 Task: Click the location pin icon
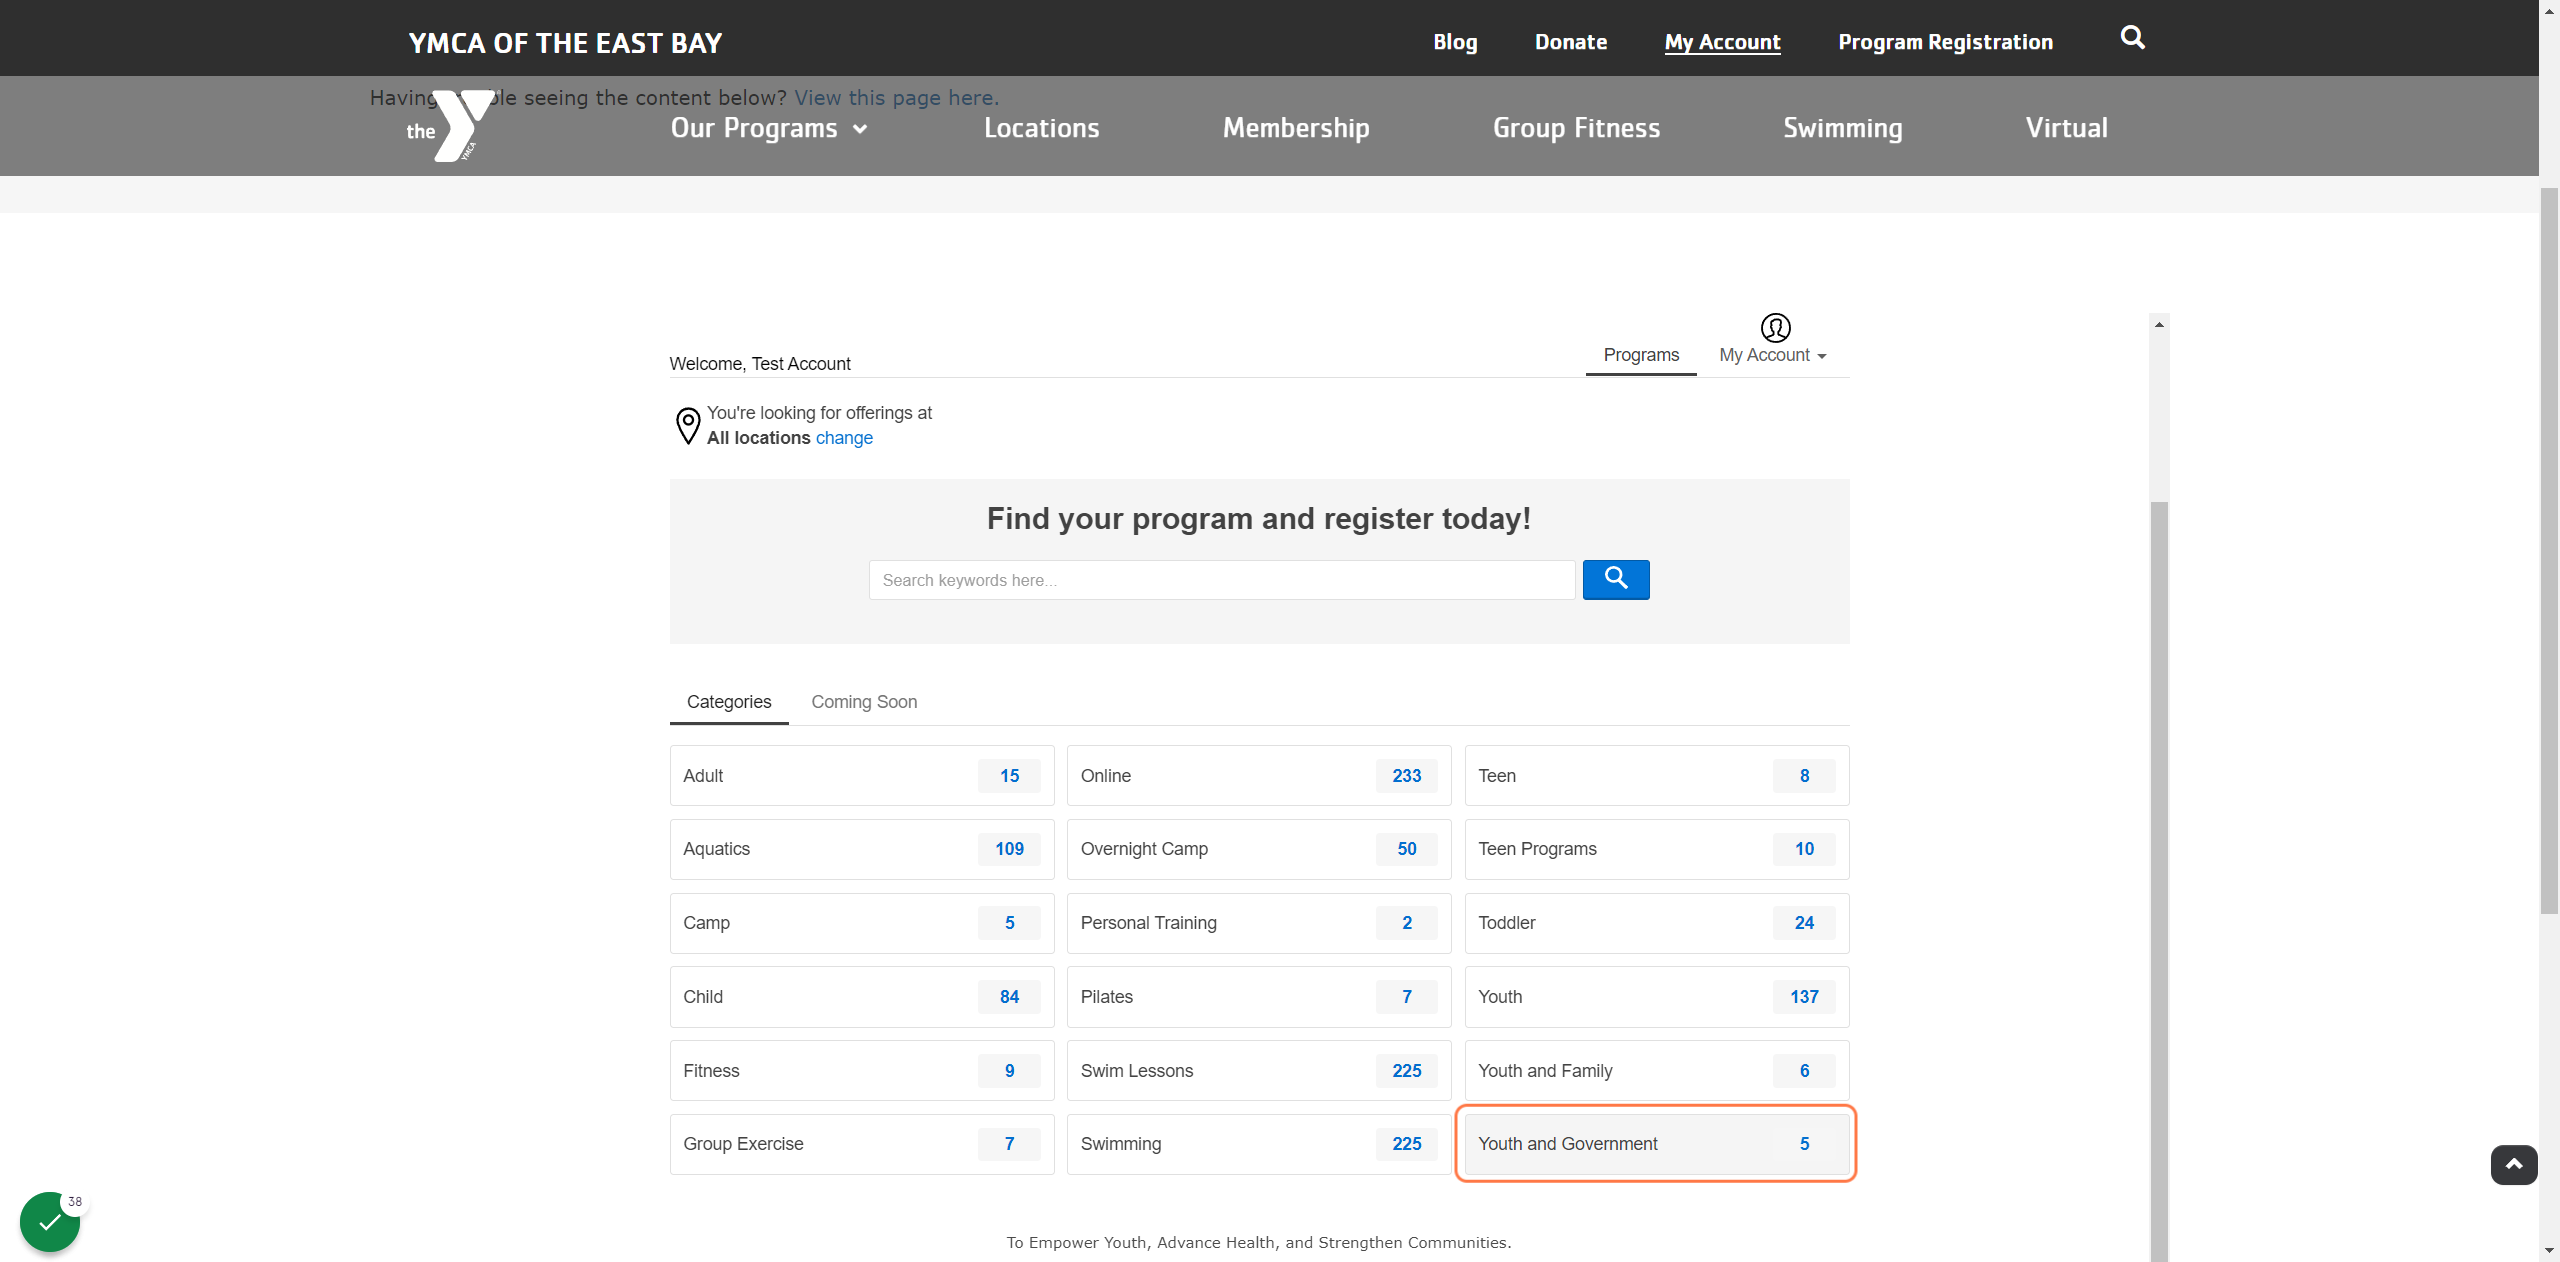[688, 426]
